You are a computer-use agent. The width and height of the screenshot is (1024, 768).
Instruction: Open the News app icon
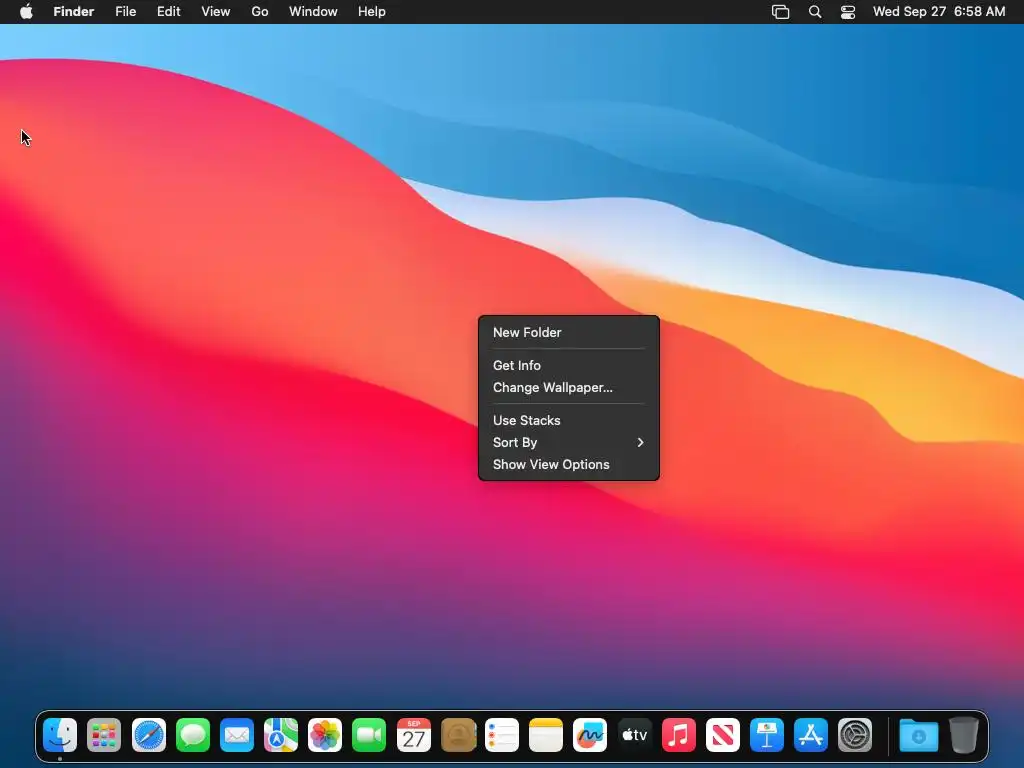pyautogui.click(x=722, y=735)
